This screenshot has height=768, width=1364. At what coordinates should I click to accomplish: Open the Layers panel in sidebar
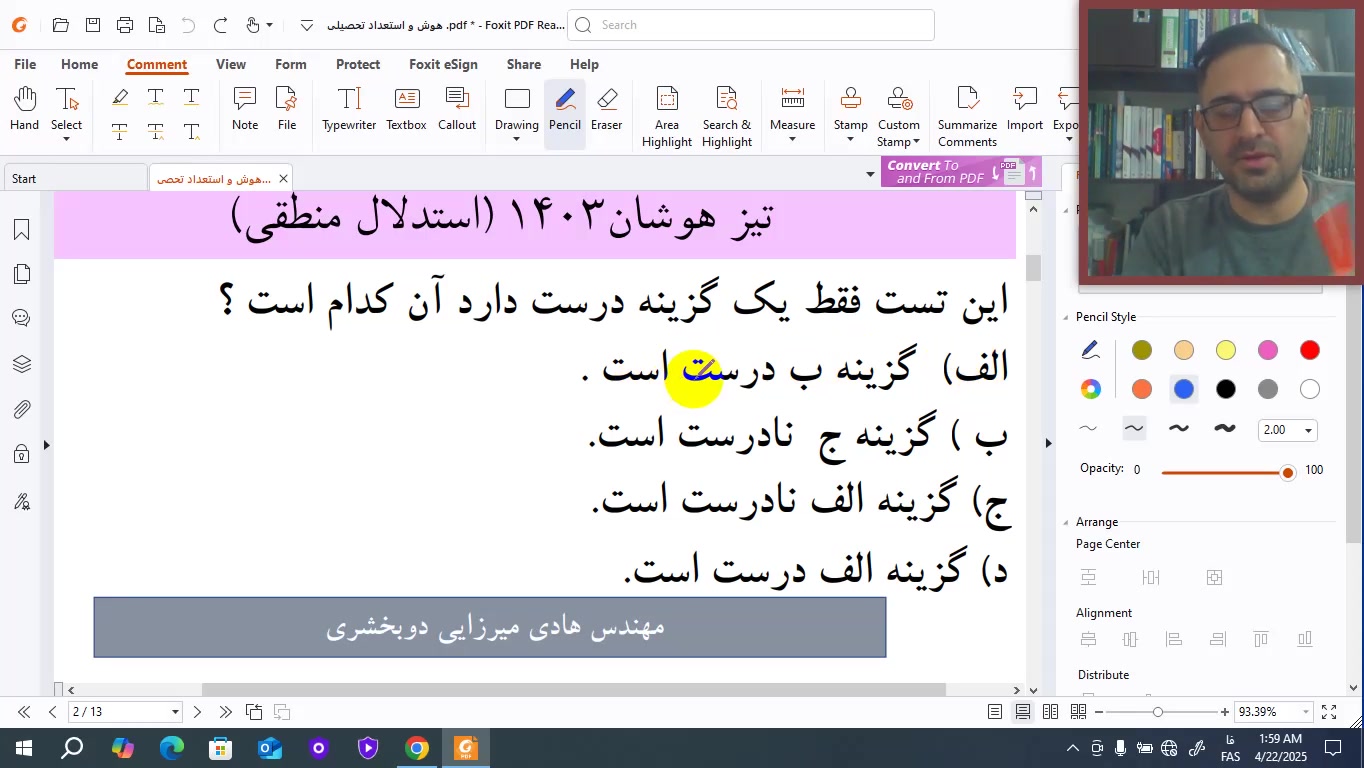[x=21, y=364]
